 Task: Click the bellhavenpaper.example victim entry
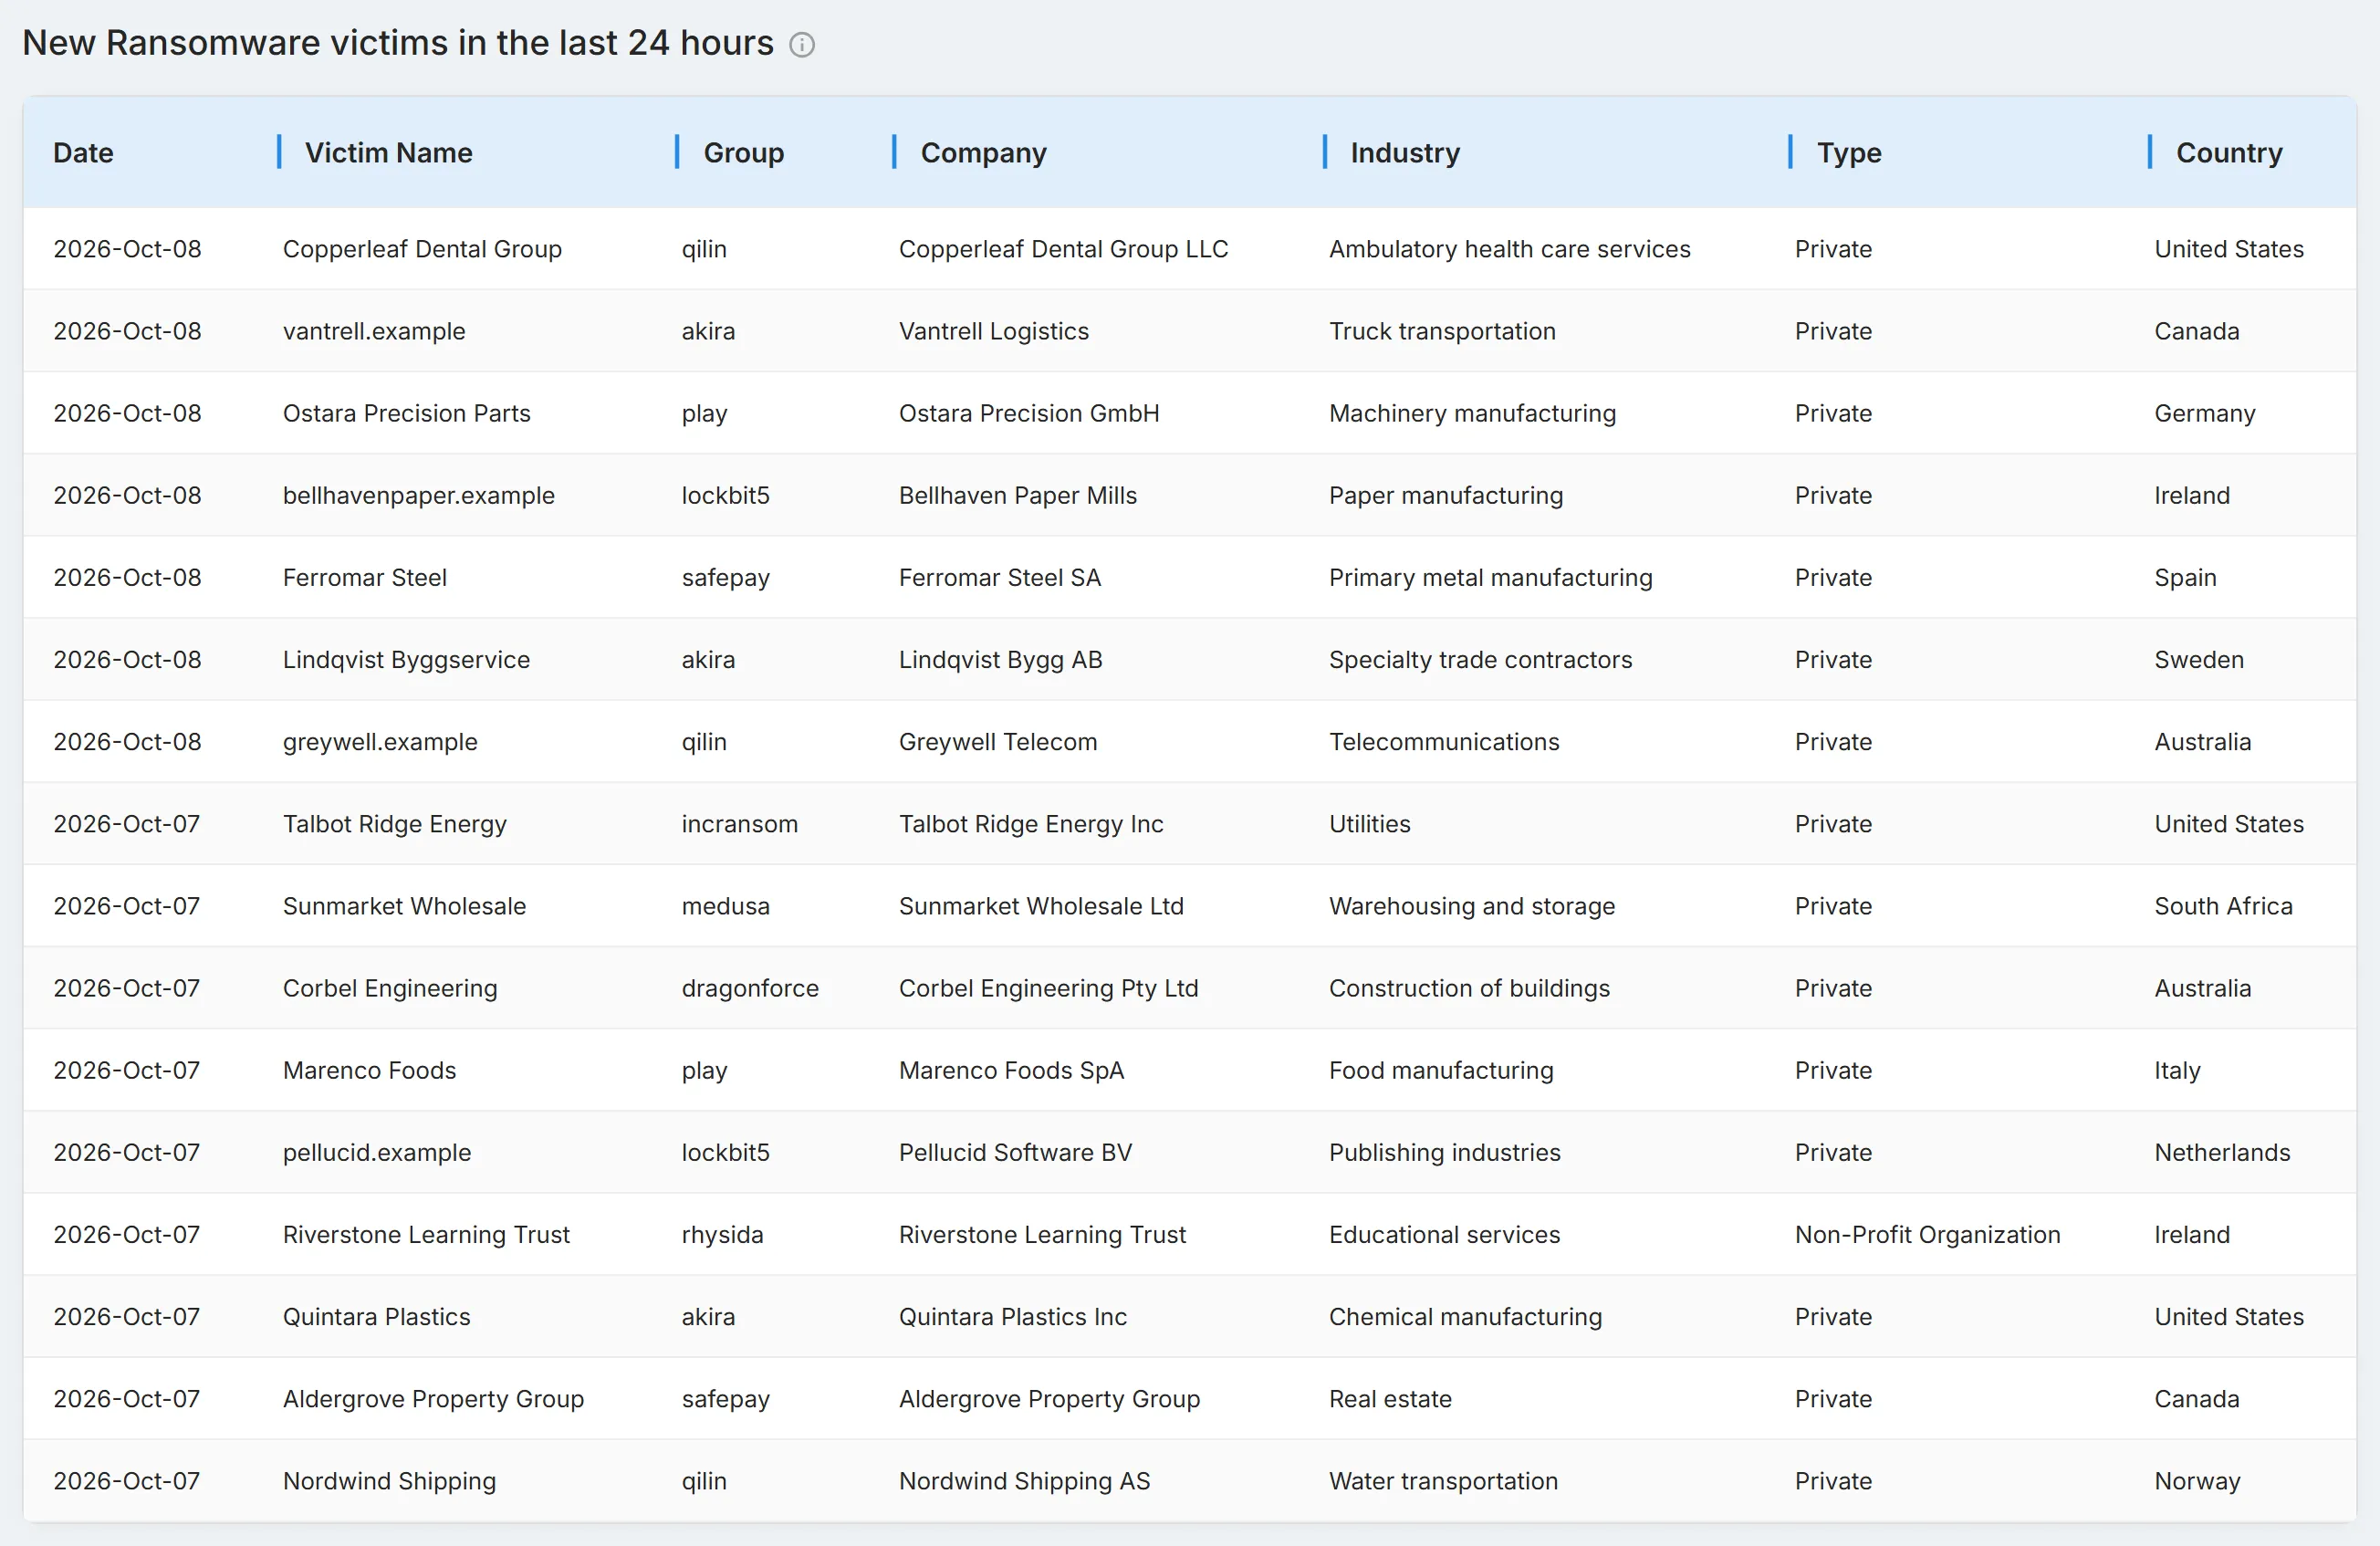tap(418, 495)
